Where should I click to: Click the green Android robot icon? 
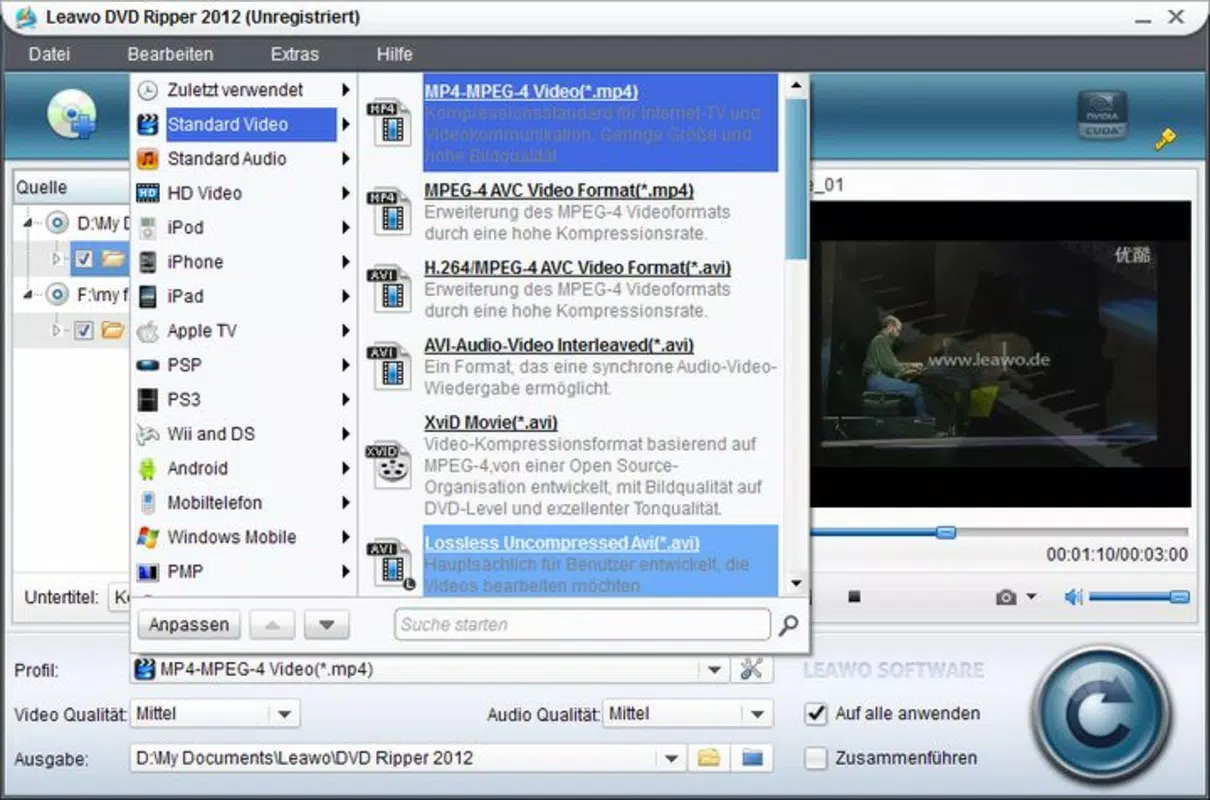[x=148, y=469]
